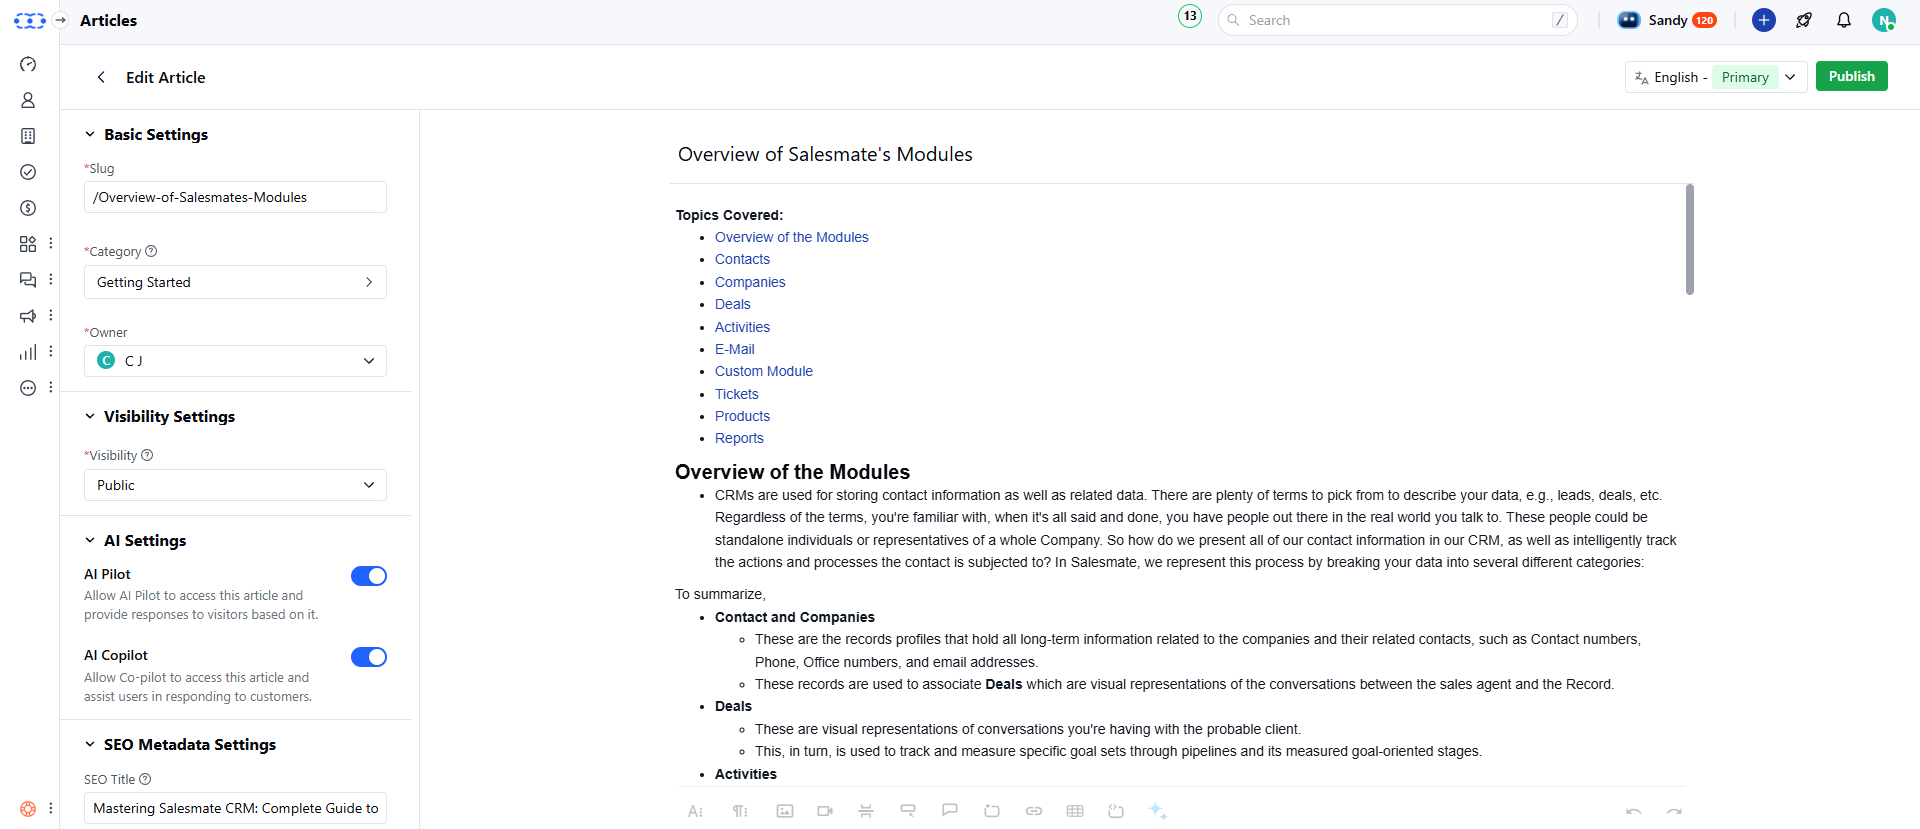Follow the Deals topic link
Screen dimensions: 1920x829
tap(732, 304)
